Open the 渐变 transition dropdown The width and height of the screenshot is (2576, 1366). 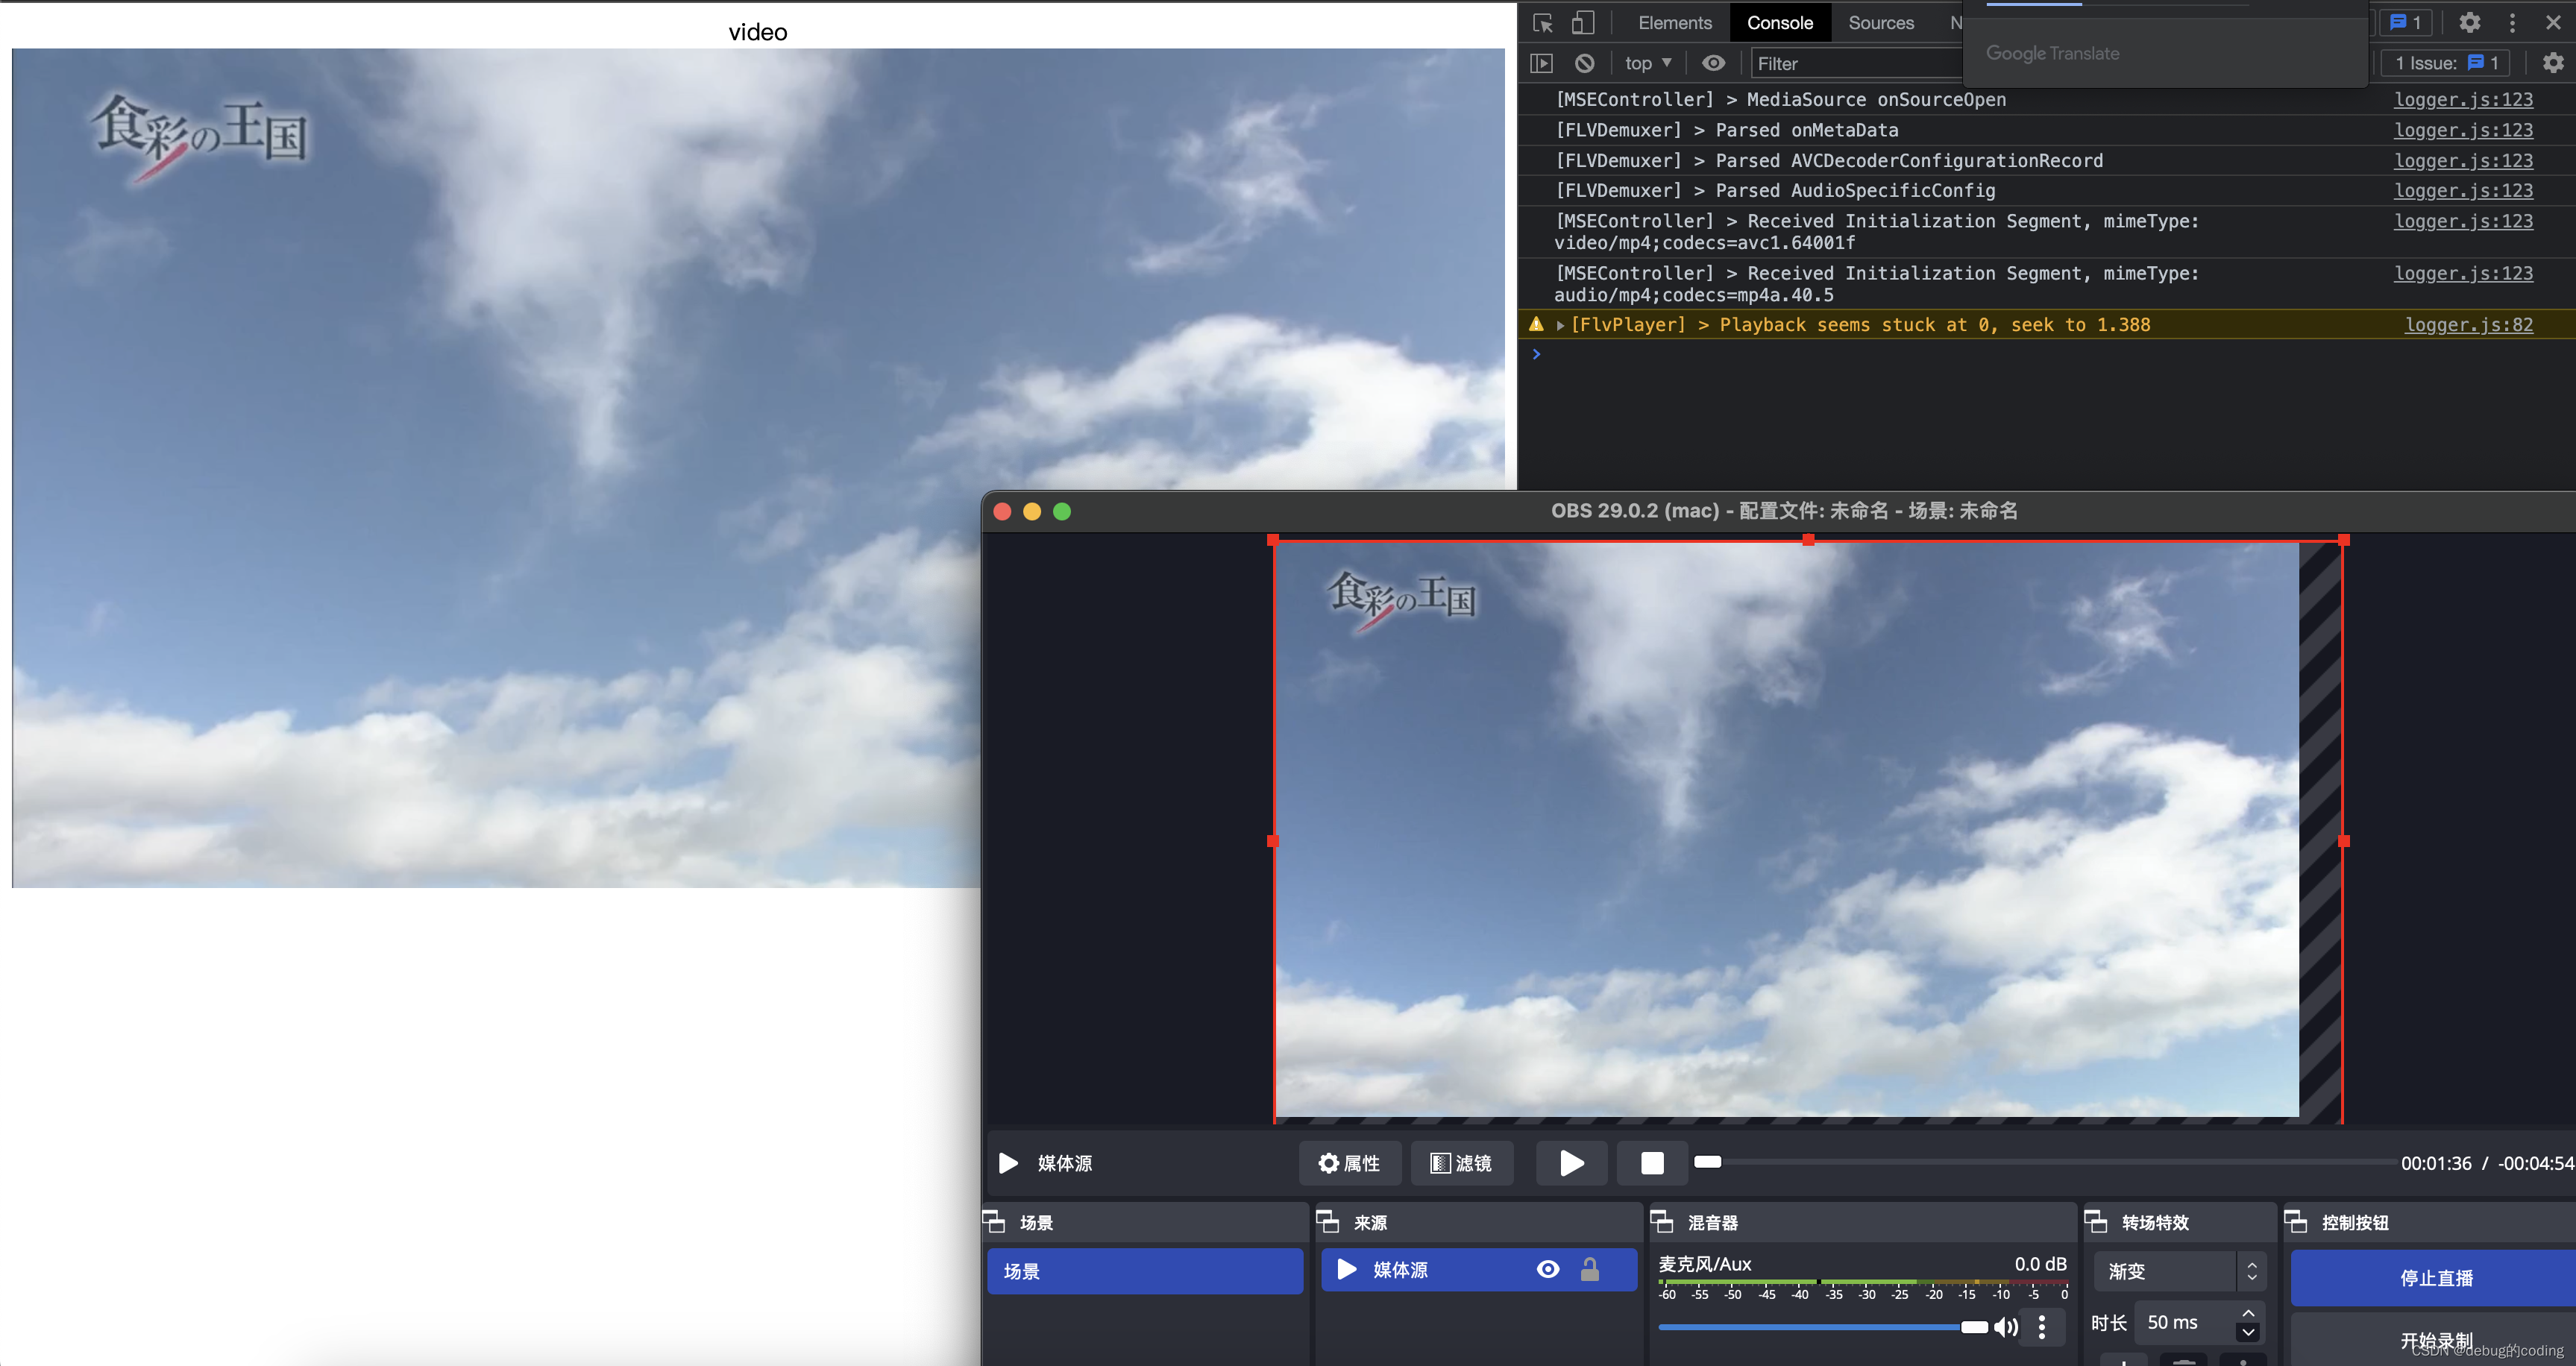[2178, 1271]
